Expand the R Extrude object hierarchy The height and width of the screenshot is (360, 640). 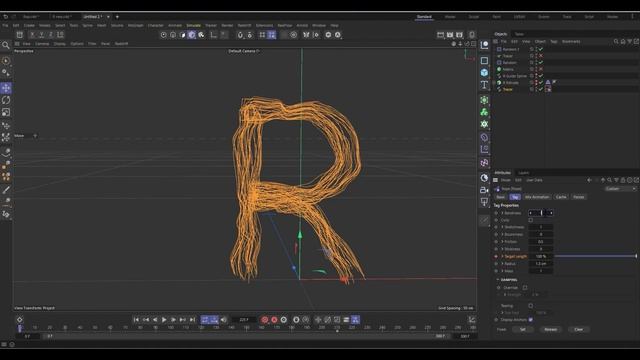494,82
